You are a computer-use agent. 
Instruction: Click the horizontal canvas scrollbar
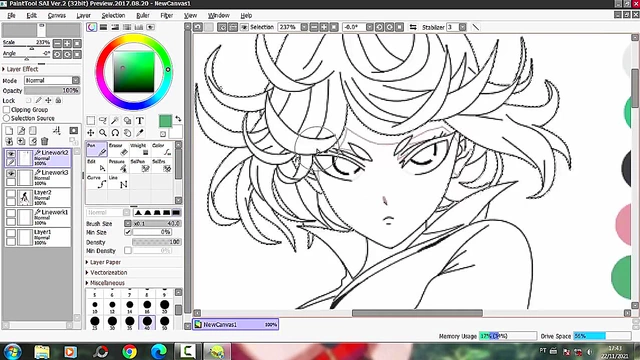tap(417, 313)
